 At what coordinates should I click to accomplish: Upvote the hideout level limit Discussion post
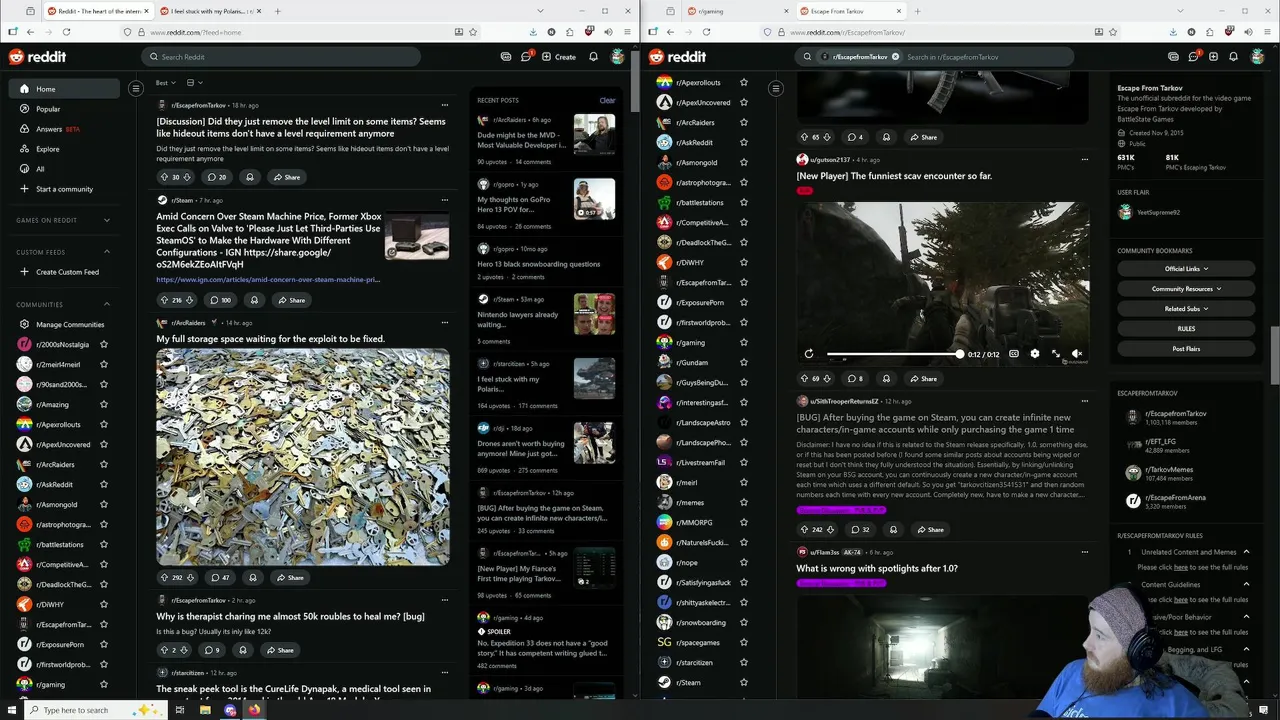click(x=164, y=177)
